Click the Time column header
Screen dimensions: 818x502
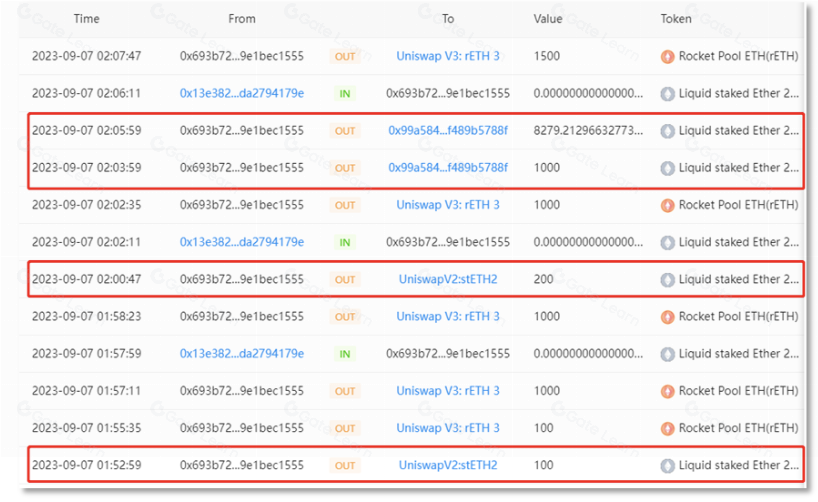click(x=86, y=19)
